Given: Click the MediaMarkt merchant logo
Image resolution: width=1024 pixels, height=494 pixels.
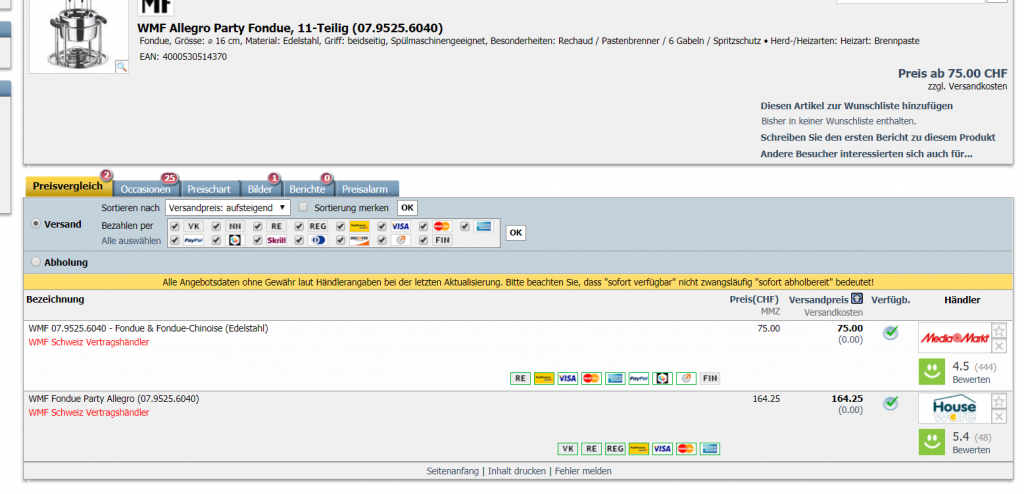Looking at the screenshot, I should click(x=953, y=339).
